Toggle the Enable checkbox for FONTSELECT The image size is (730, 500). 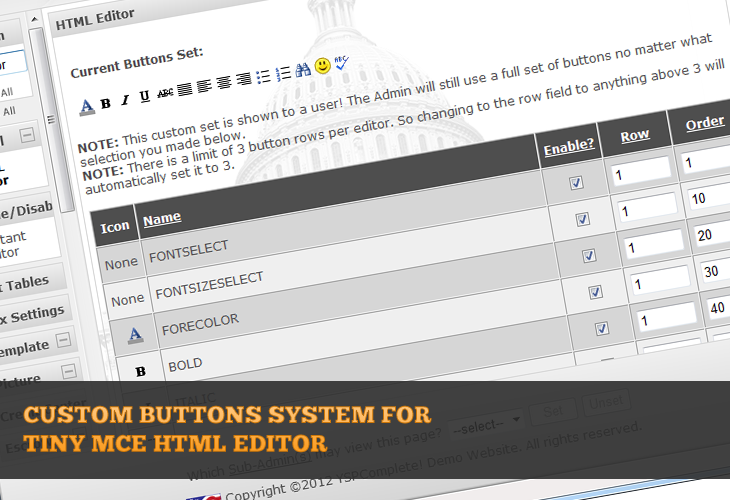pyautogui.click(x=576, y=182)
